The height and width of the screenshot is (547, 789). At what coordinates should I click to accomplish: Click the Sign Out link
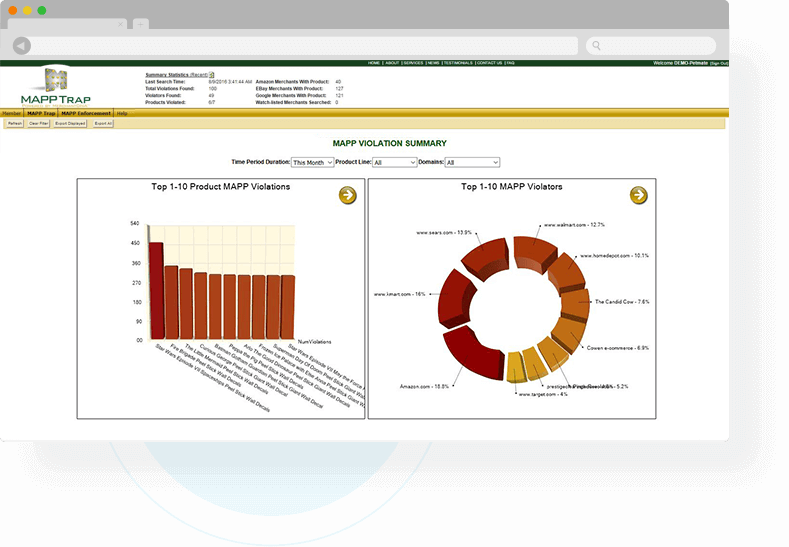718,63
